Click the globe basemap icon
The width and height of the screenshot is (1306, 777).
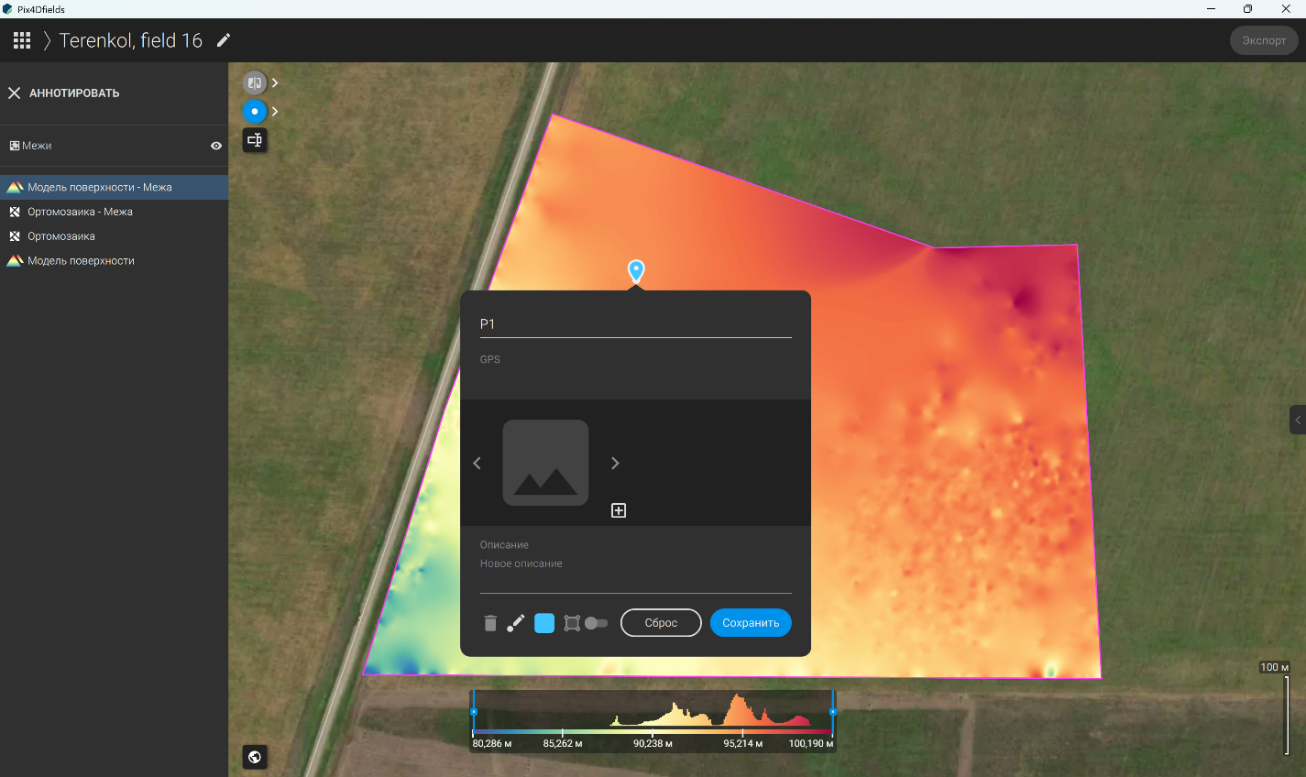(254, 757)
